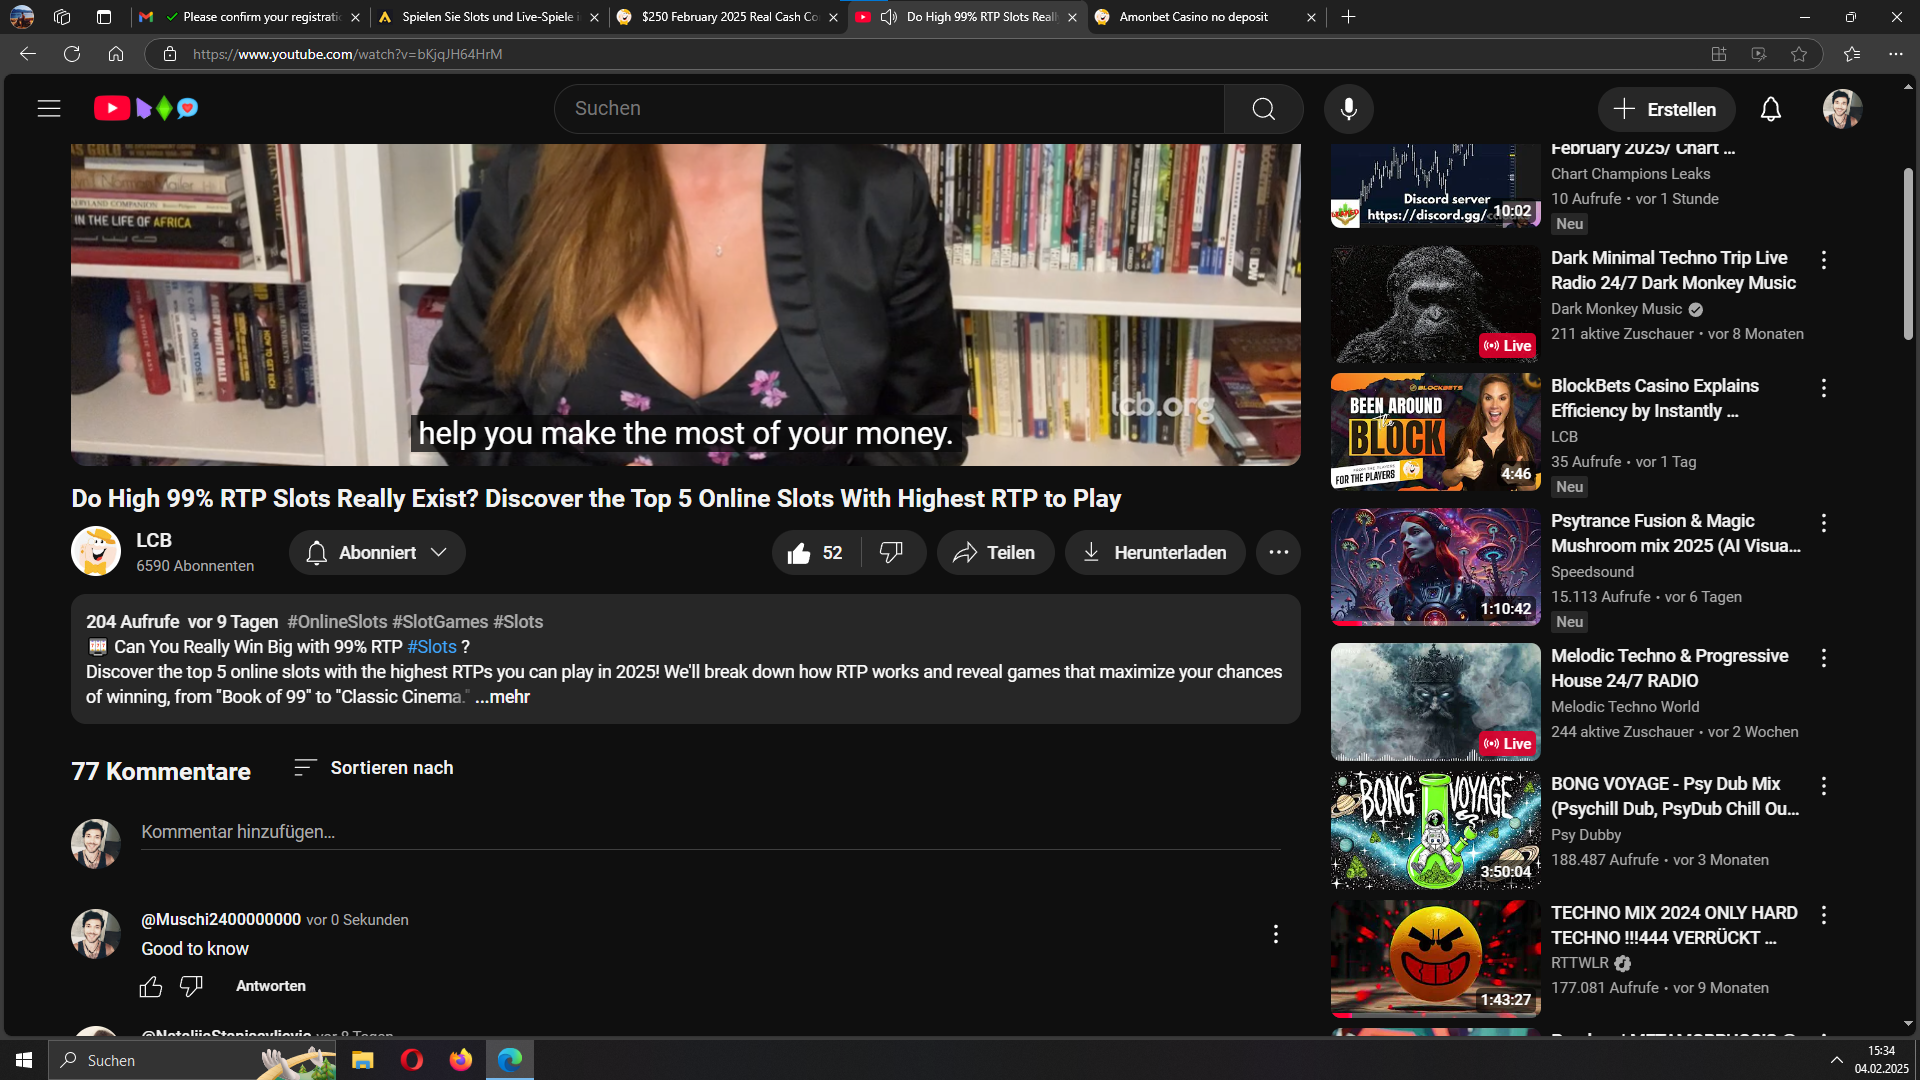This screenshot has height=1080, width=1920.
Task: Open Dark Monkey Music channel name
Action: [1616, 309]
